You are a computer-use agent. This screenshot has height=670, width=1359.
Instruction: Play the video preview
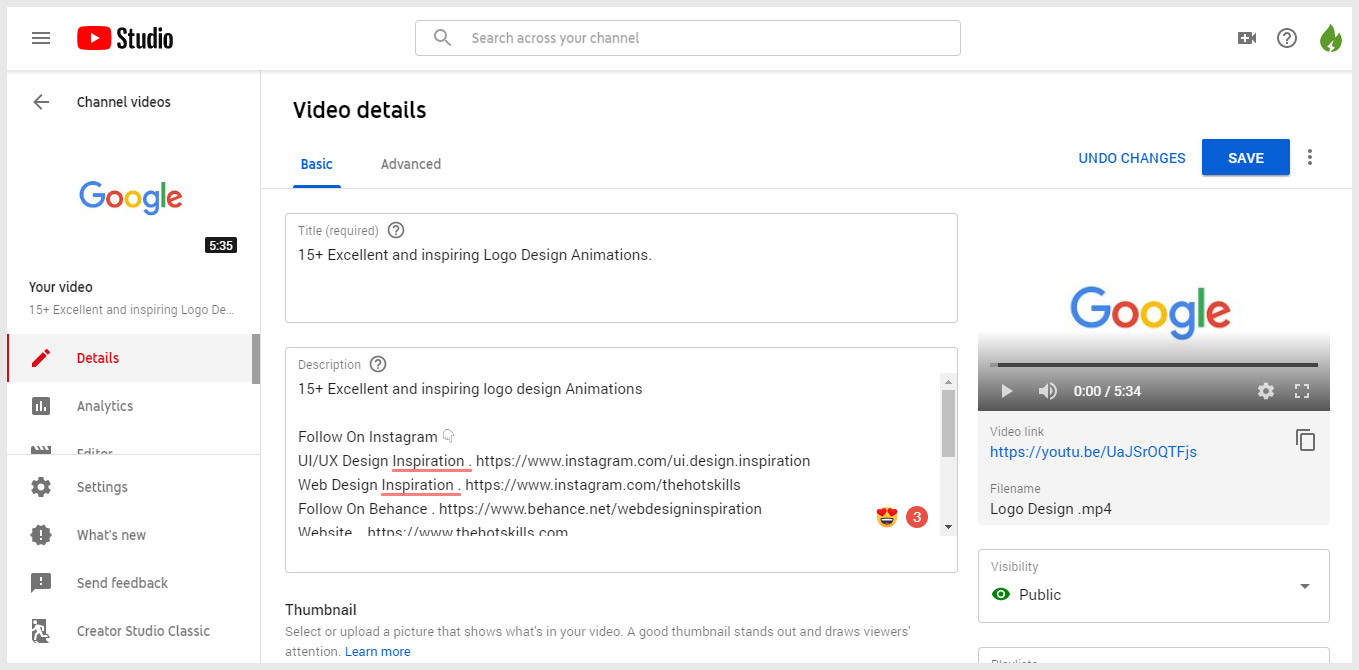(x=1007, y=391)
